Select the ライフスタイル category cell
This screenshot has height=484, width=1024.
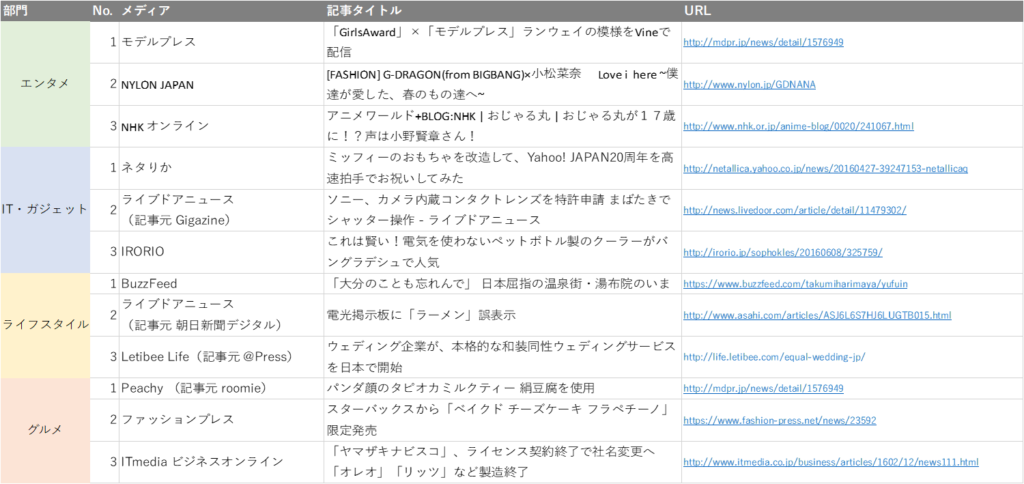pyautogui.click(x=45, y=325)
